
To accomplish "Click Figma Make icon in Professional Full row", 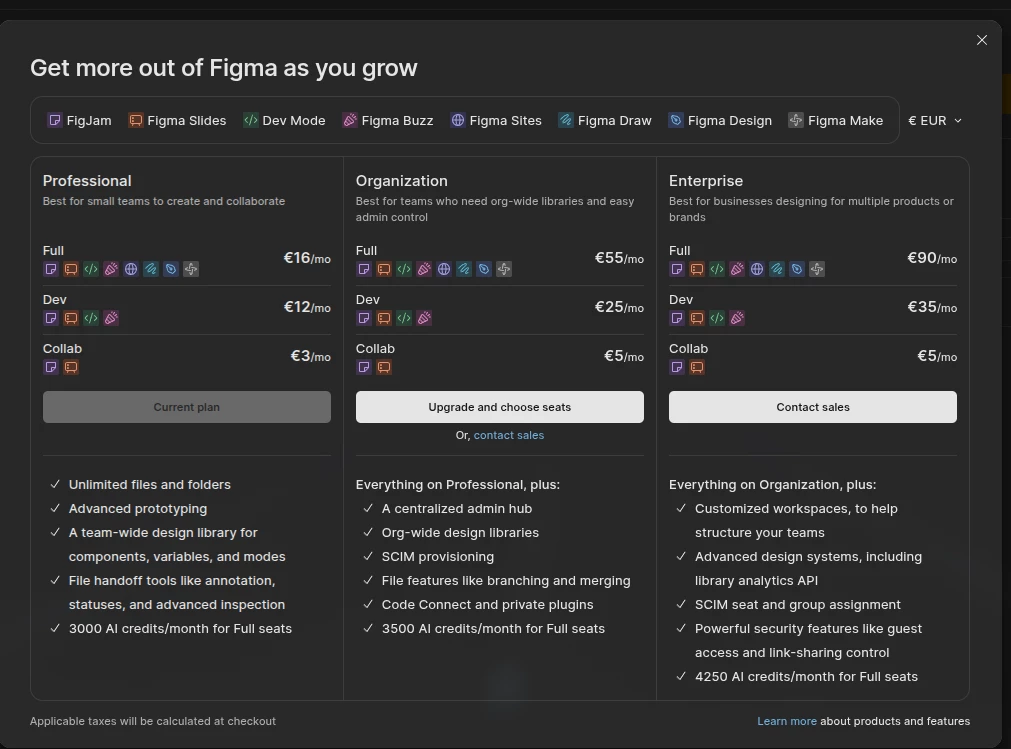I will 191,269.
